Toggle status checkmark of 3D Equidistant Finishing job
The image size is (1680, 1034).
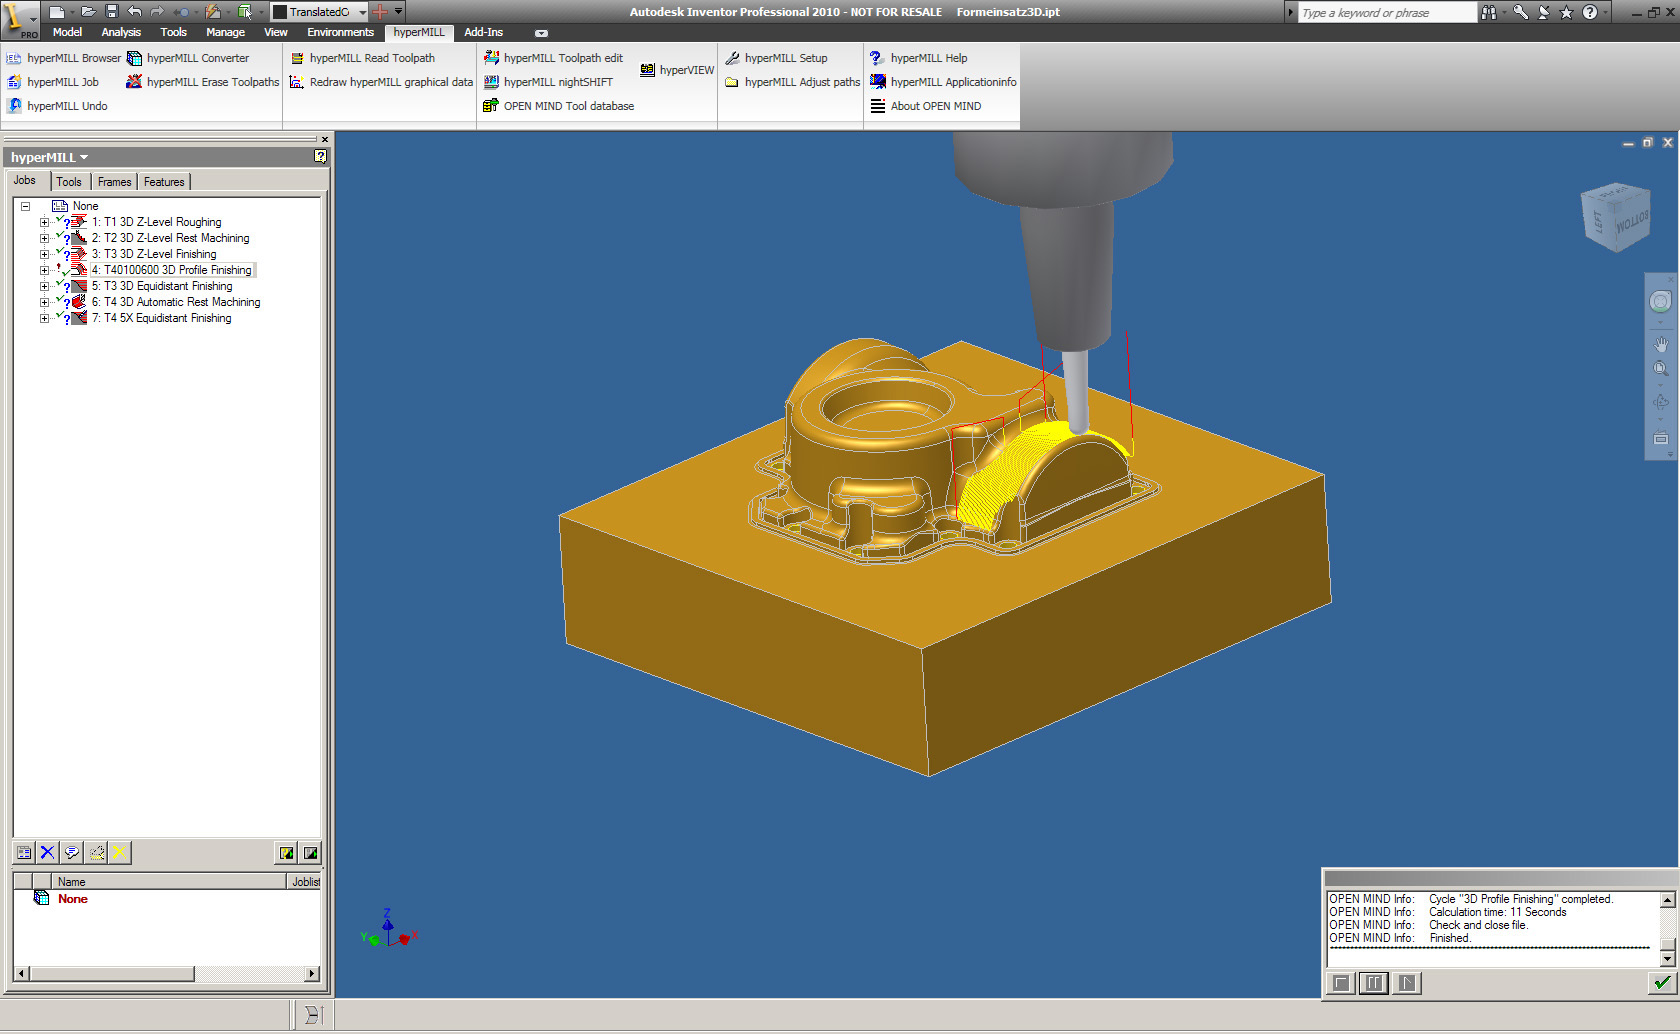coord(59,284)
